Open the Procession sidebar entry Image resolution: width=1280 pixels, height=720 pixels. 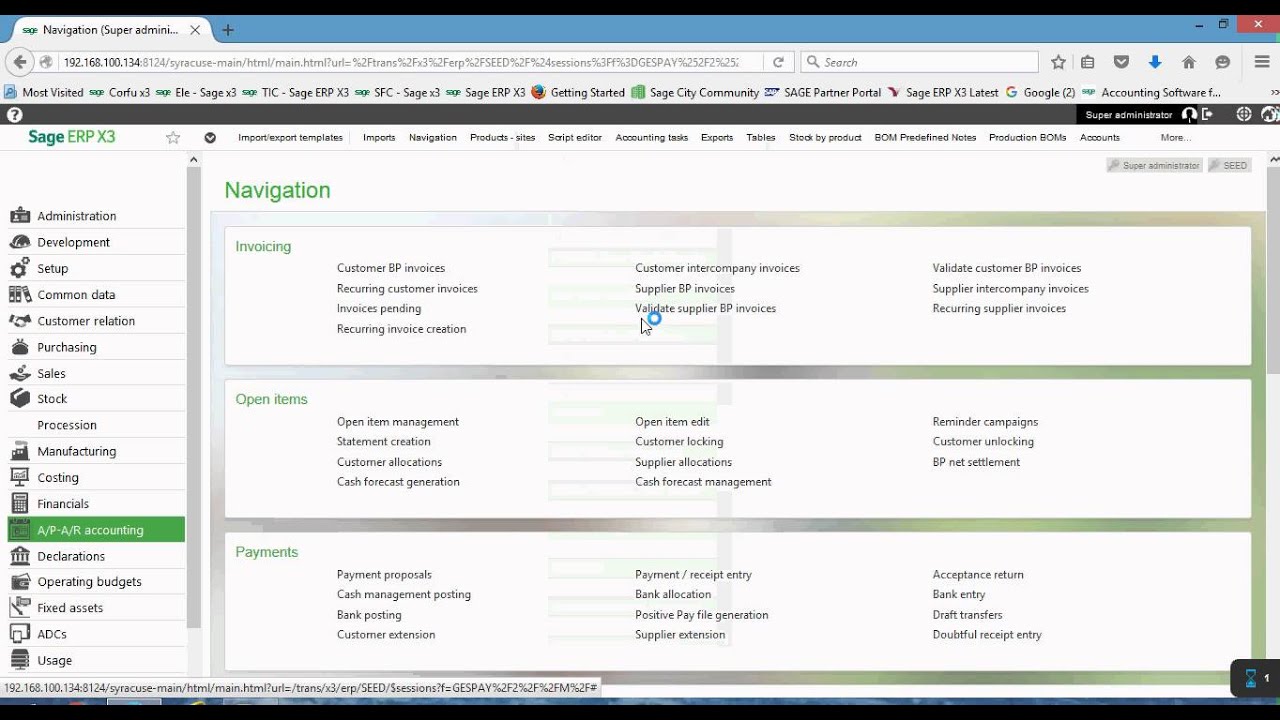(67, 425)
